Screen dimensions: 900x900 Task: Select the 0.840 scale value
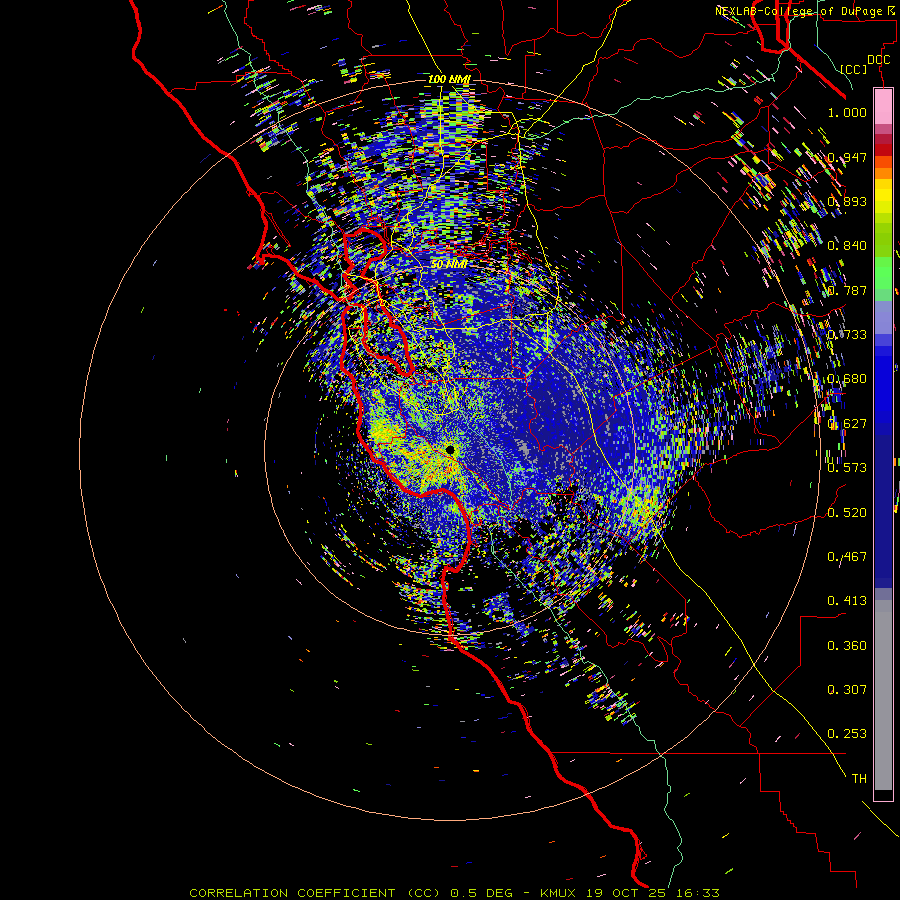point(847,245)
